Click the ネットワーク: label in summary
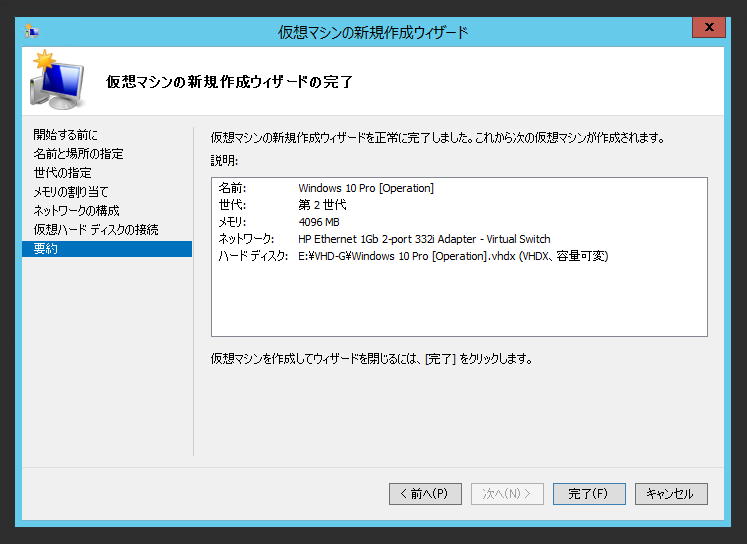 246,239
